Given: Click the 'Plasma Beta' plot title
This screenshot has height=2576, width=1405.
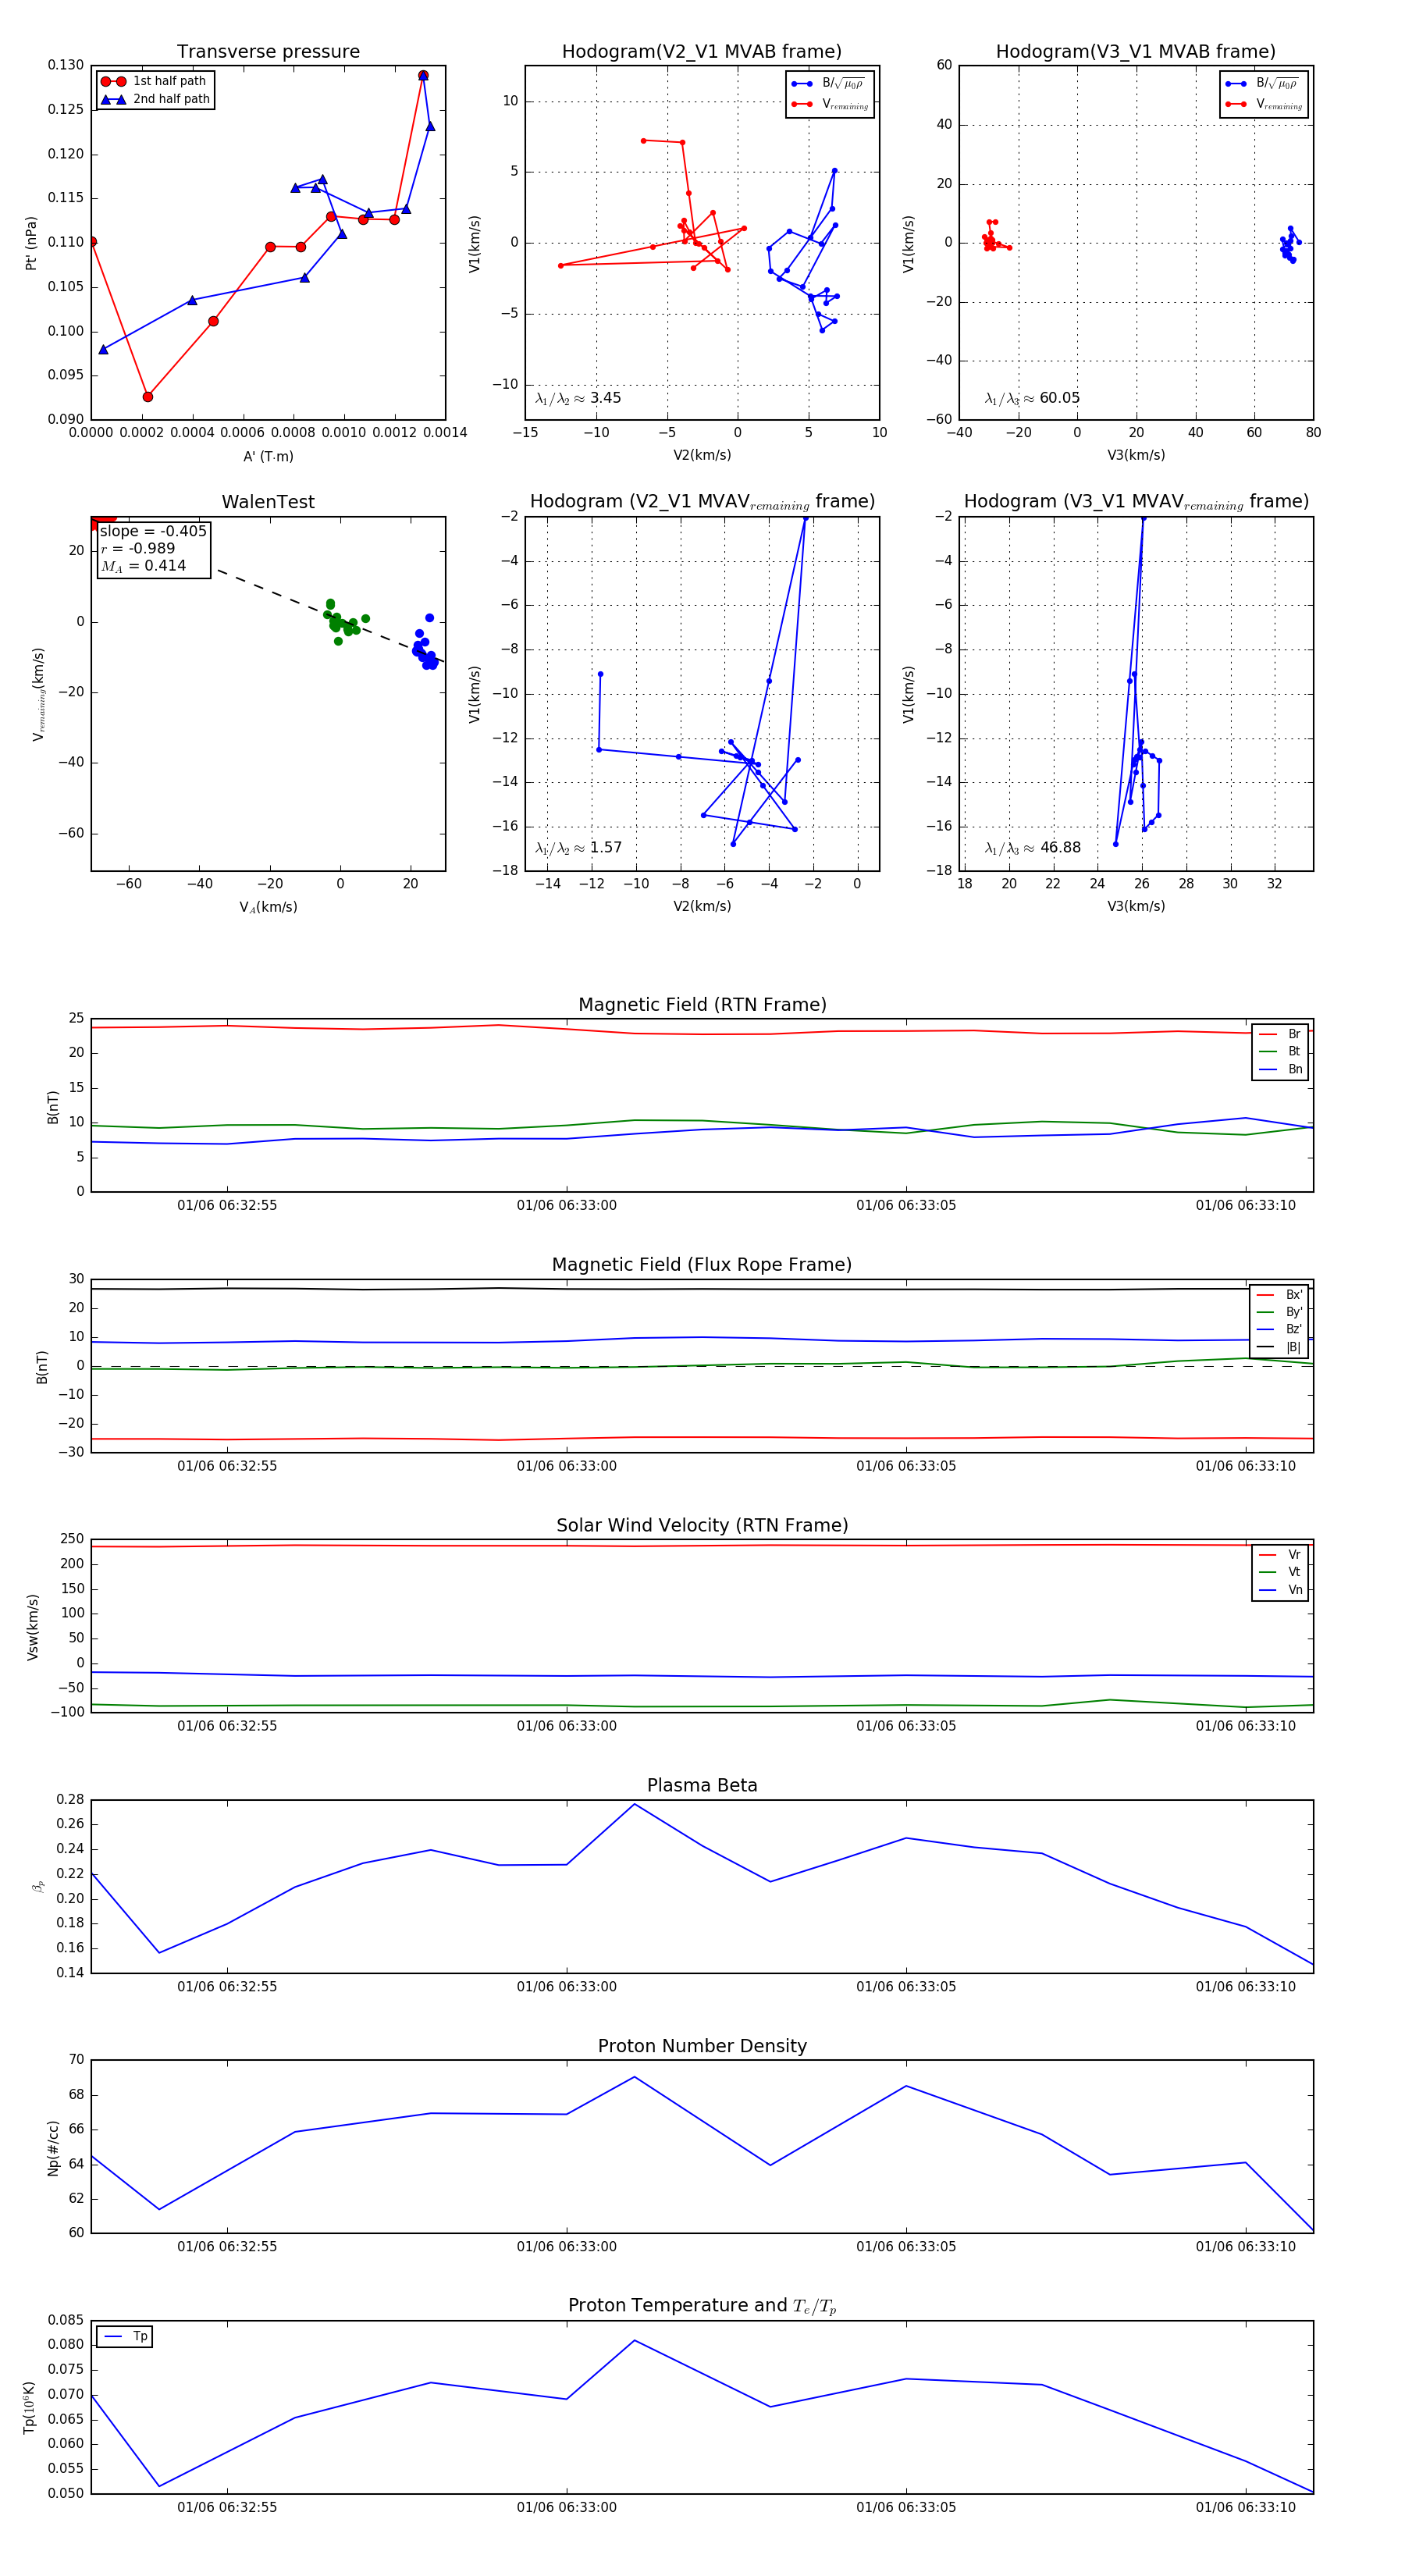Looking at the screenshot, I should [x=702, y=1786].
